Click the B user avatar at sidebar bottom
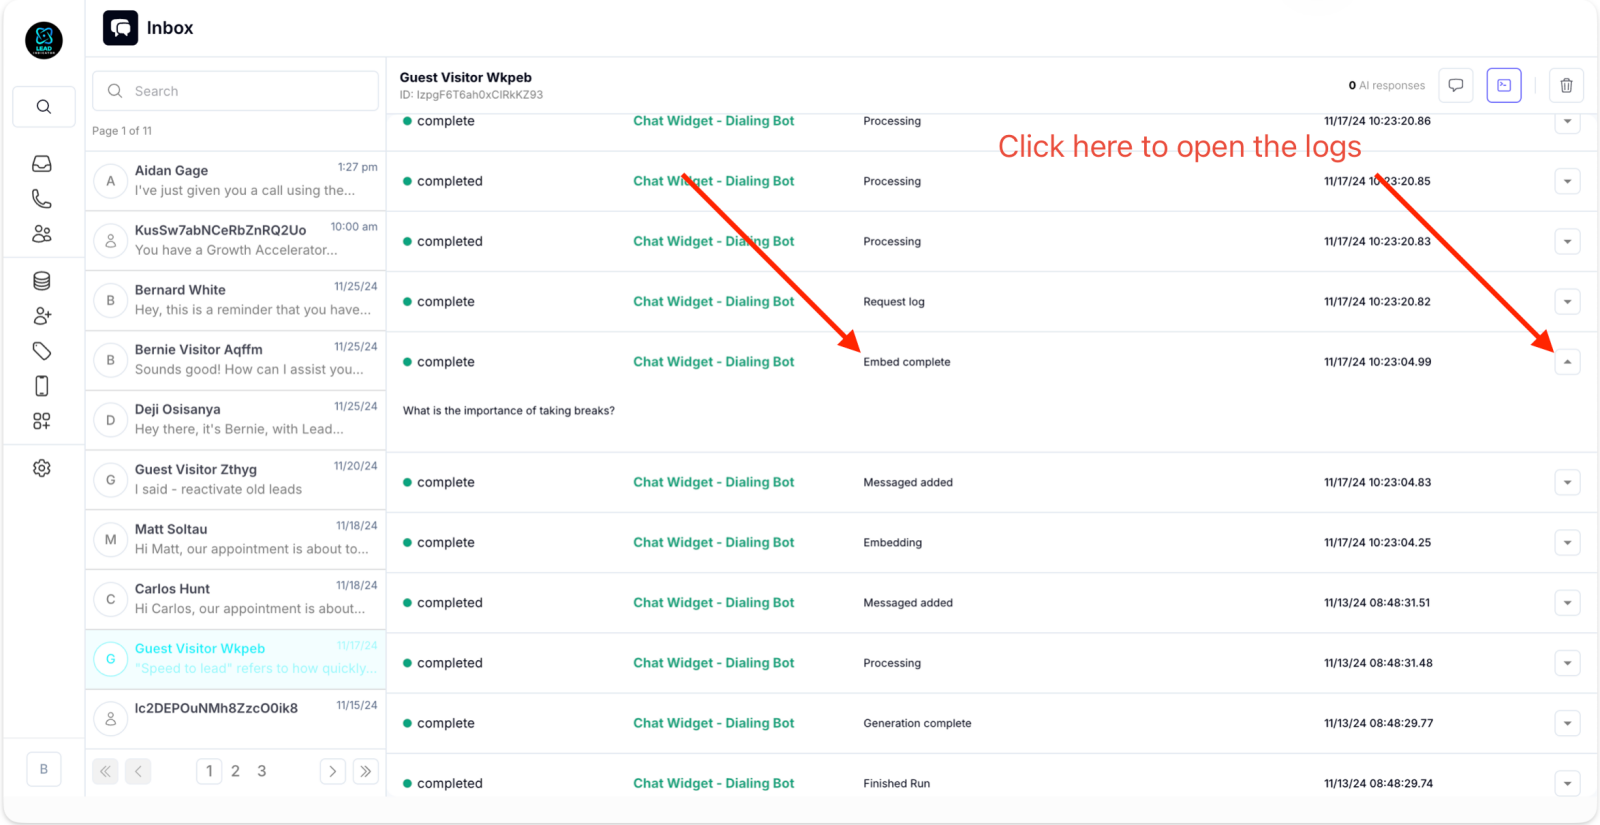This screenshot has width=1600, height=825. (x=44, y=769)
